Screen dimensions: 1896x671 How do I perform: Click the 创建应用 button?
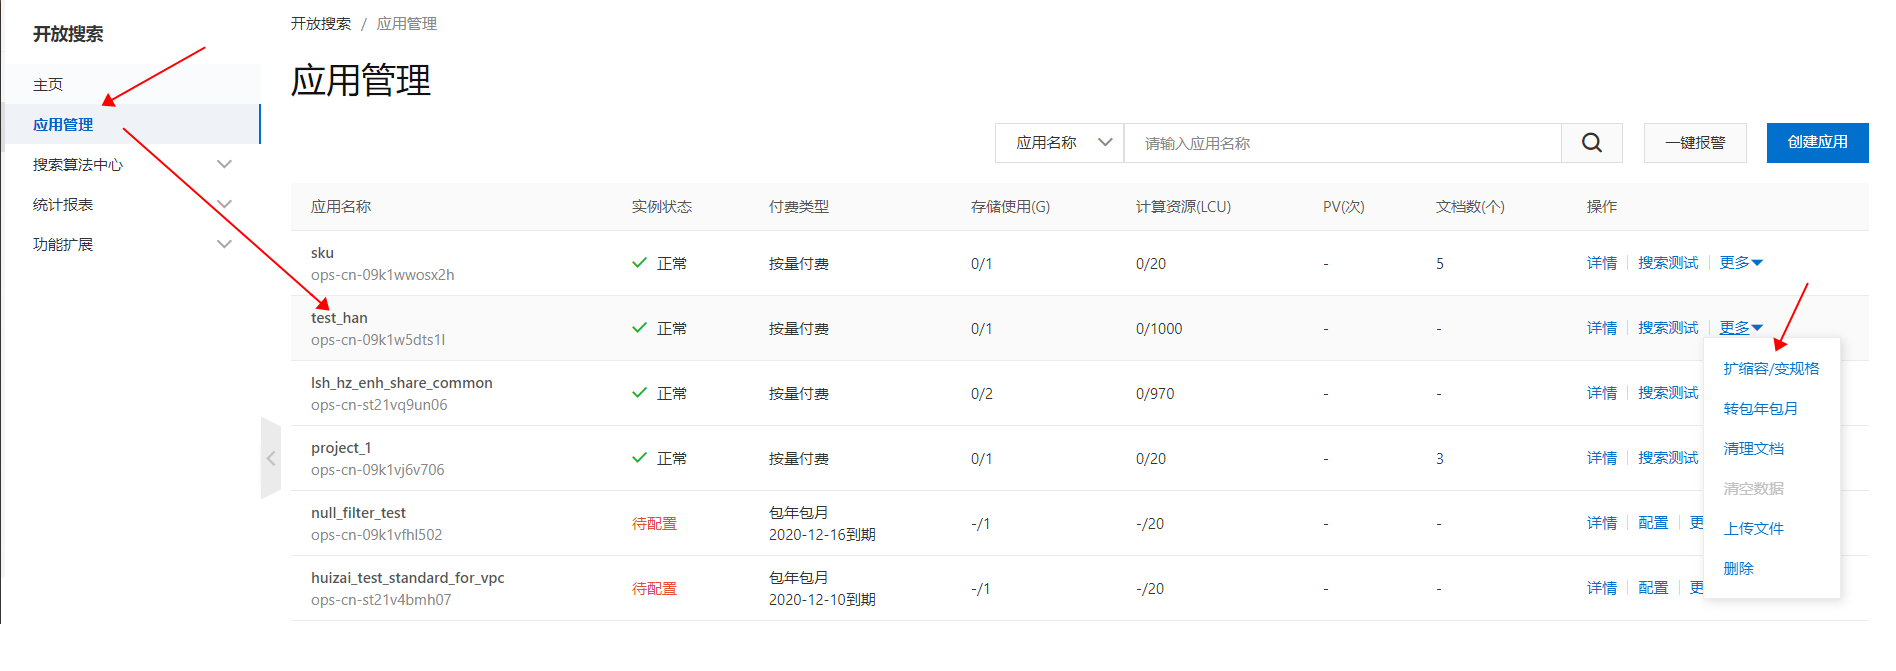point(1817,143)
